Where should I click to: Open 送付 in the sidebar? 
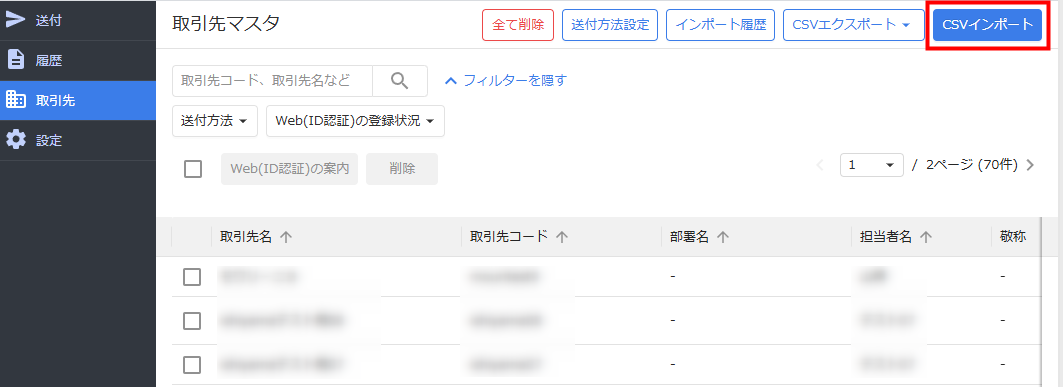tap(78, 20)
